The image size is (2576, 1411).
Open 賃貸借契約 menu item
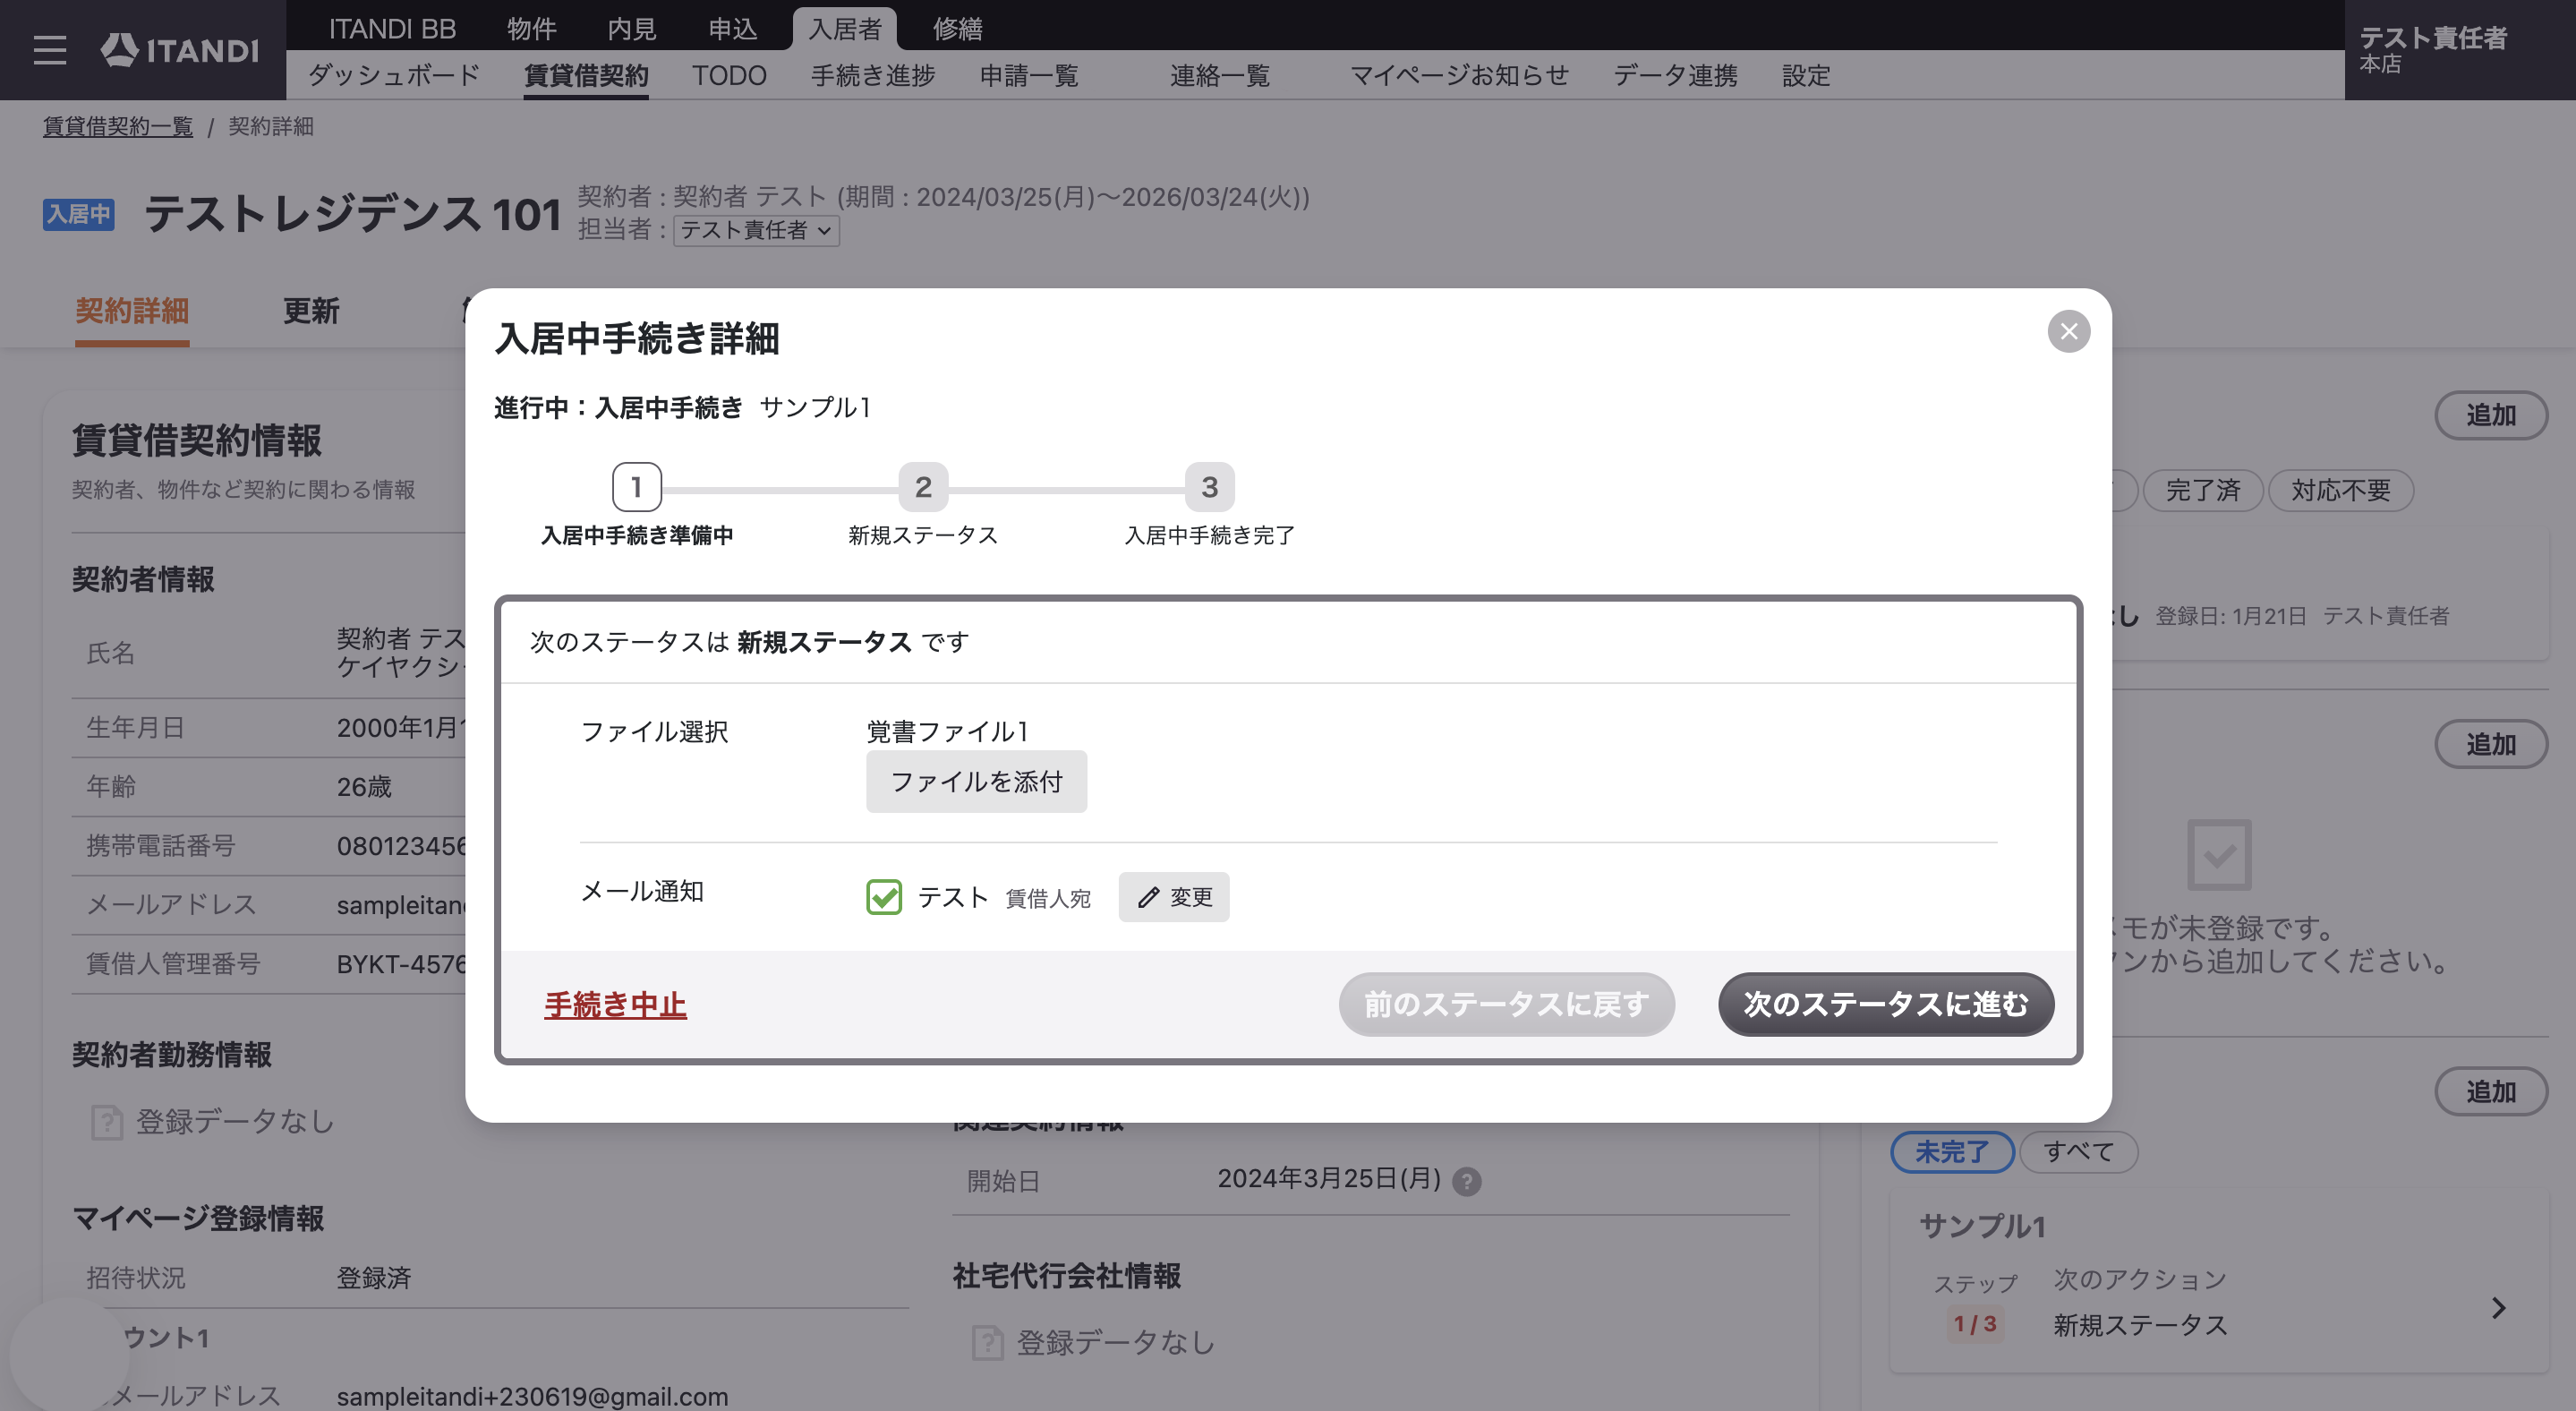[586, 76]
